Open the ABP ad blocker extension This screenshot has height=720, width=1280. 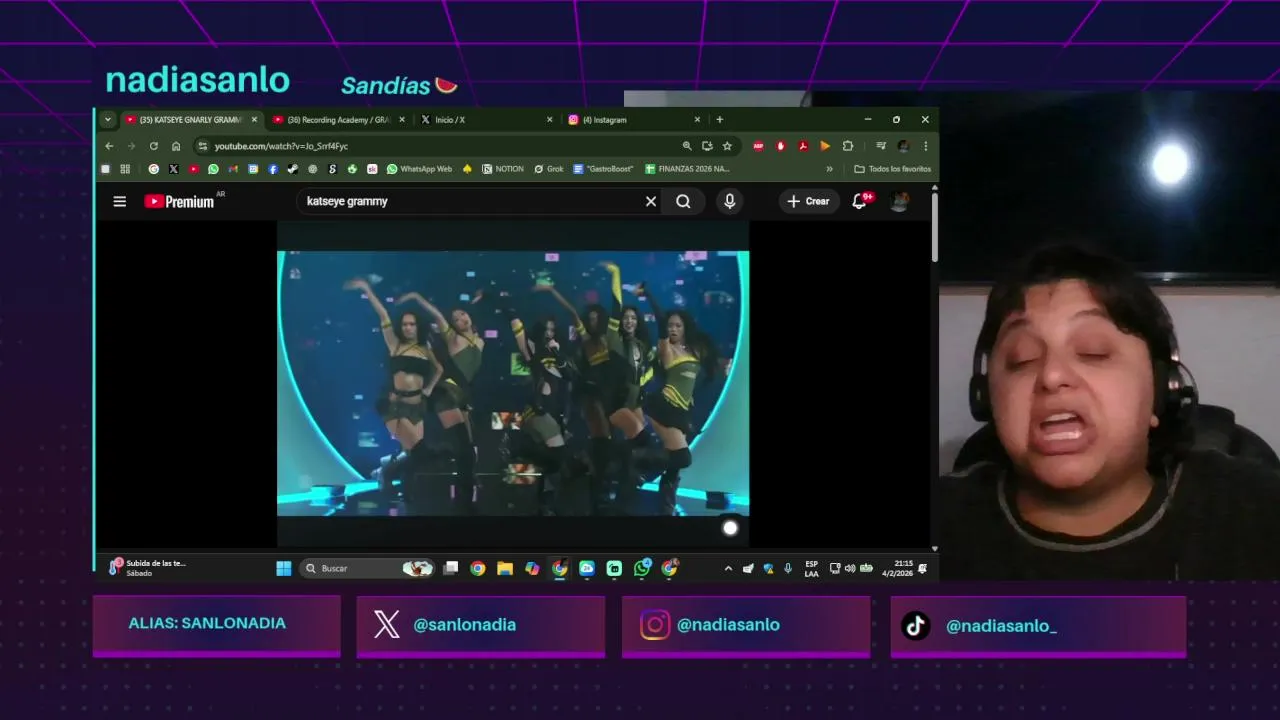(758, 146)
